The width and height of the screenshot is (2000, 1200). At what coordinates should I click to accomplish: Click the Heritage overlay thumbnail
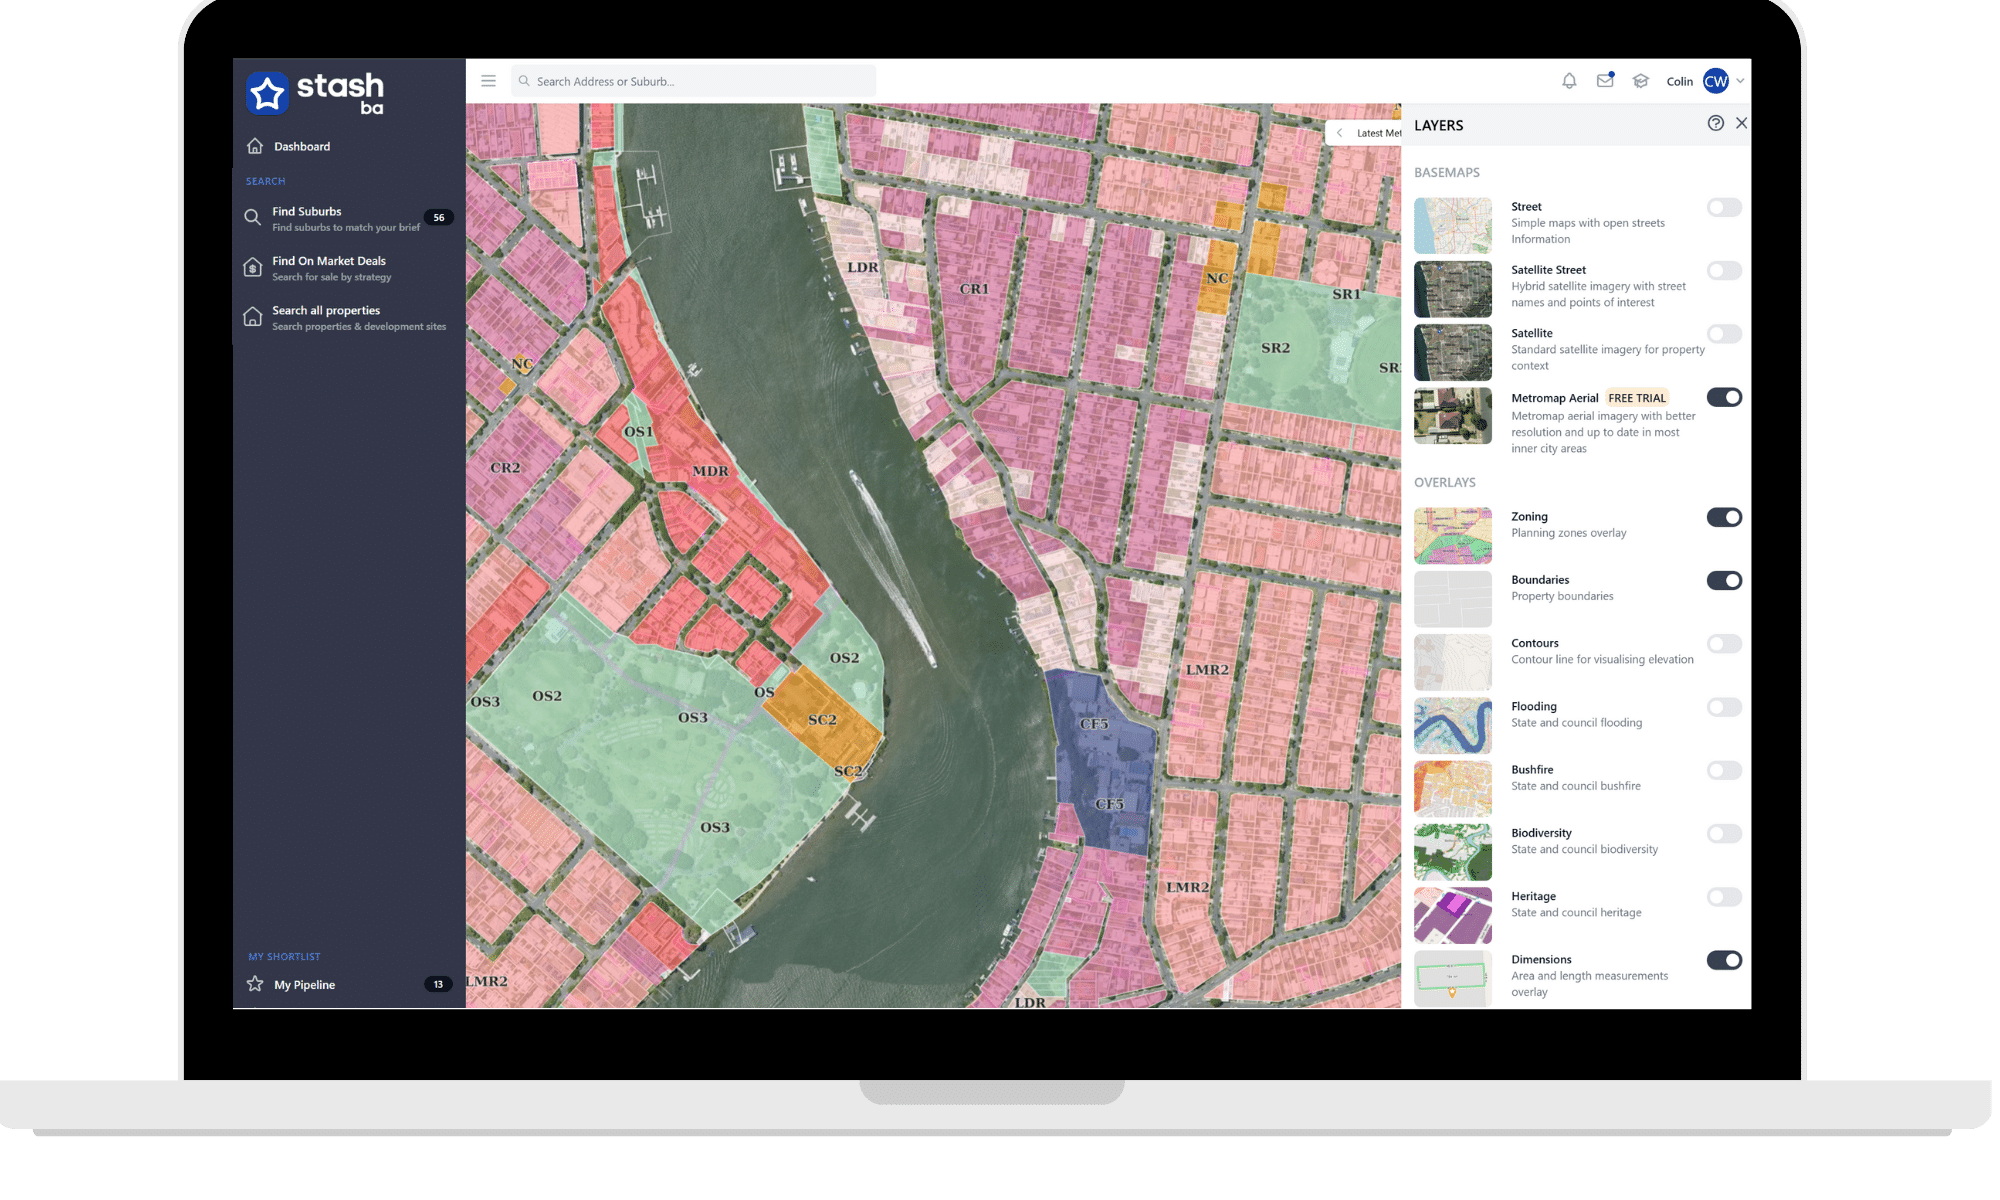1453,915
